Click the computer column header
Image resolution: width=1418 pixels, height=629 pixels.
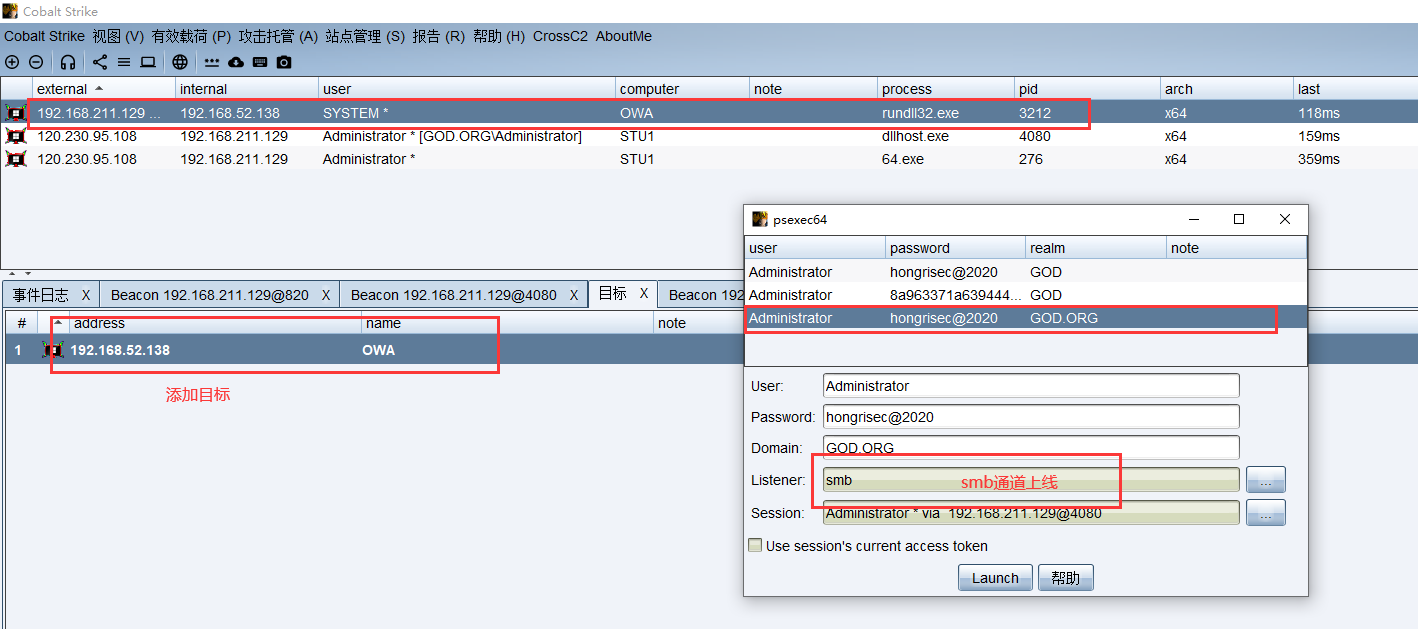point(682,89)
